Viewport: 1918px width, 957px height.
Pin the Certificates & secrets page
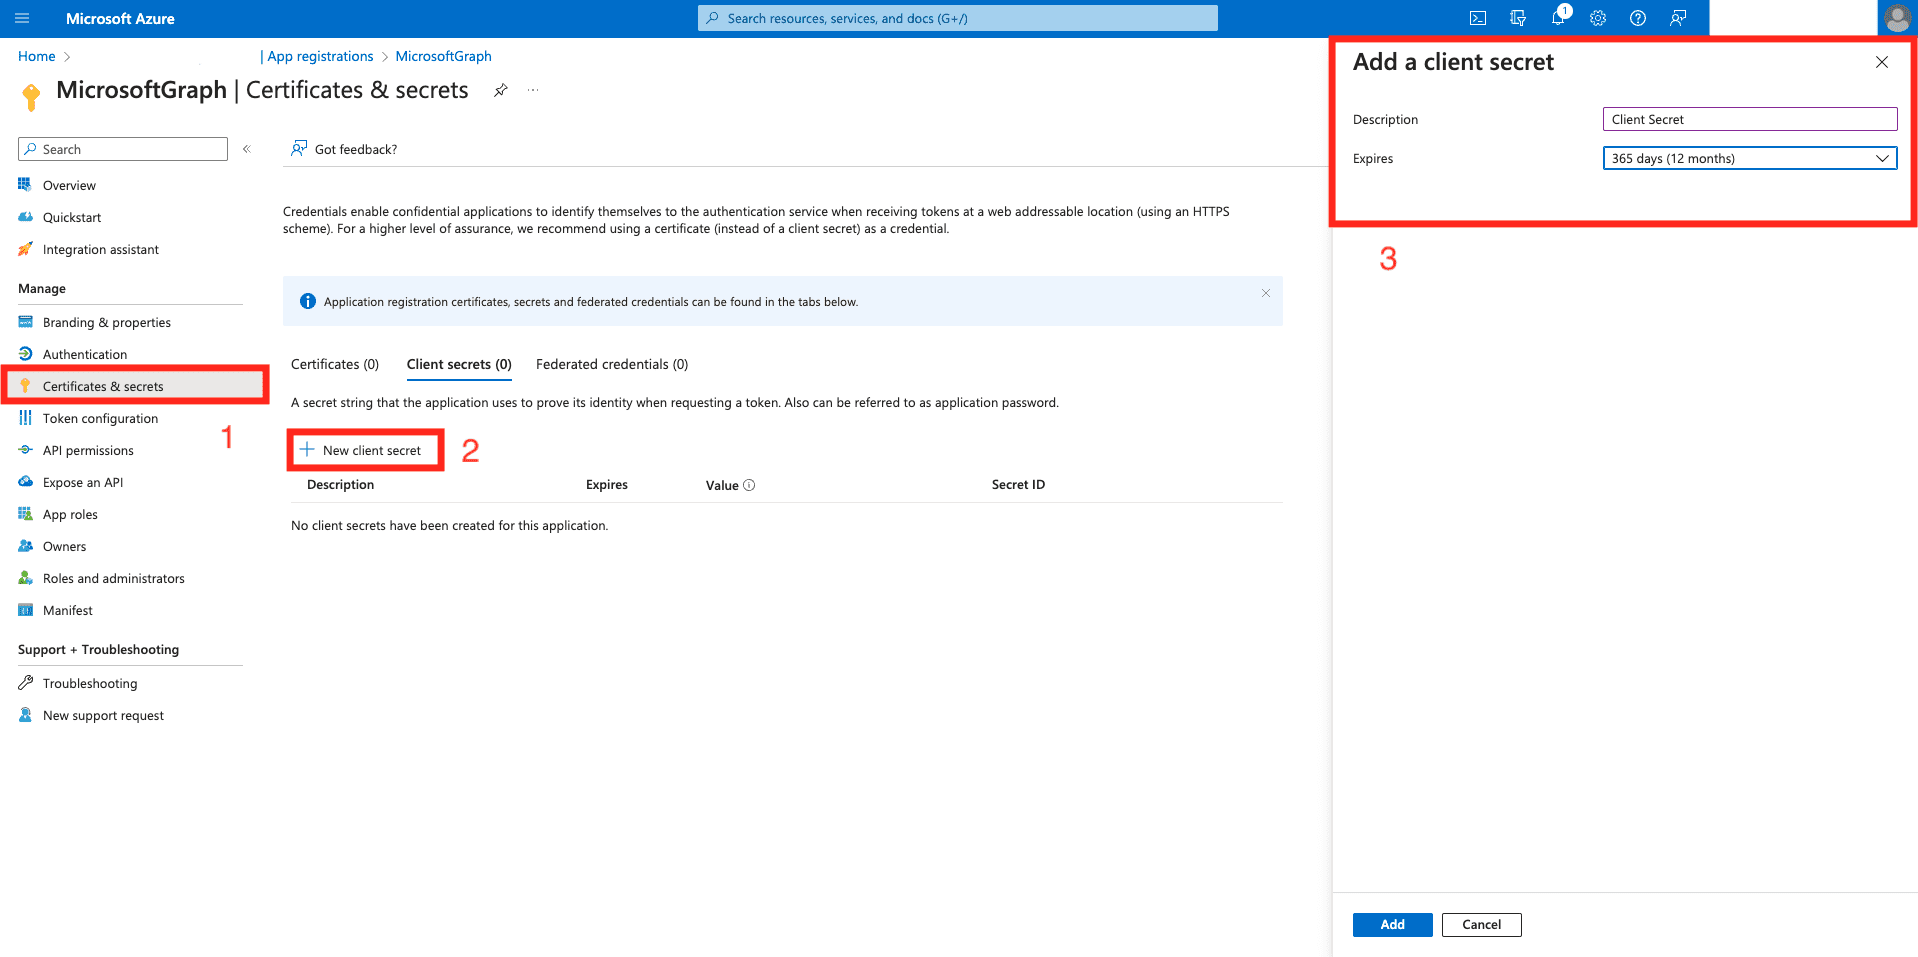pyautogui.click(x=501, y=90)
